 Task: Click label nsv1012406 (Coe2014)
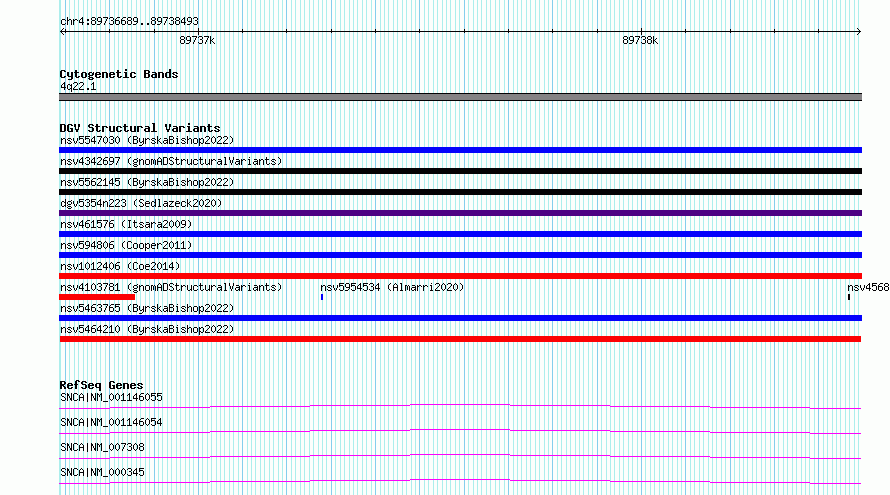pyautogui.click(x=120, y=266)
